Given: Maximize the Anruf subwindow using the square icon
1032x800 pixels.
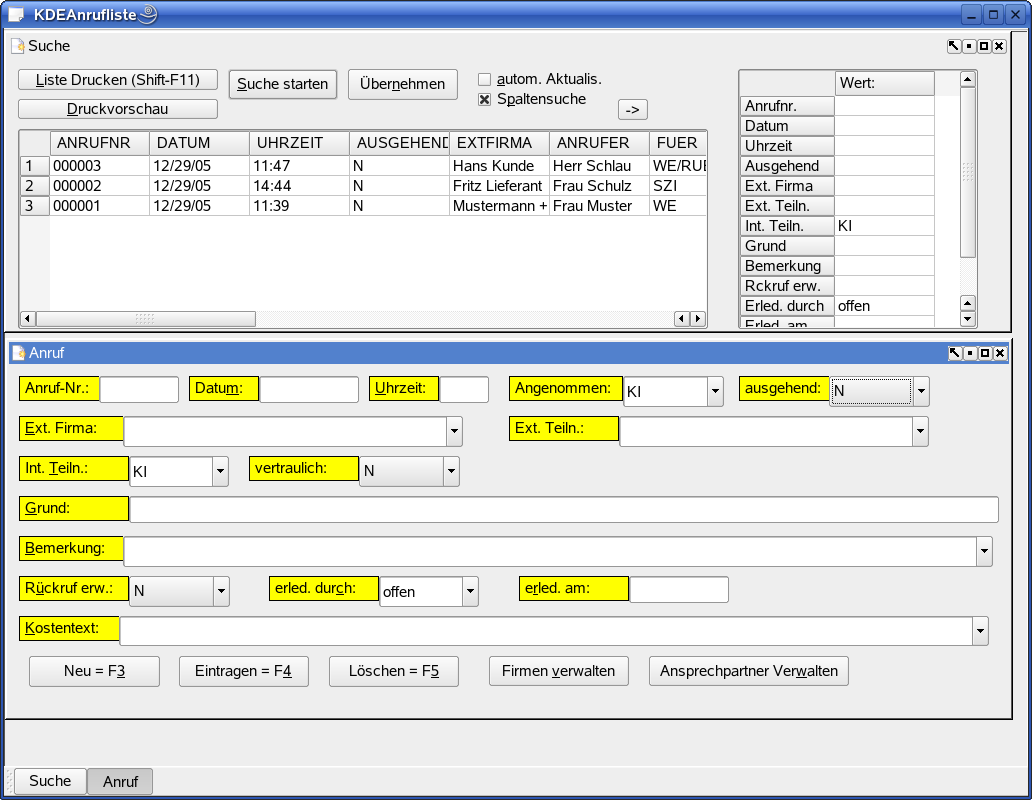Looking at the screenshot, I should tap(984, 353).
